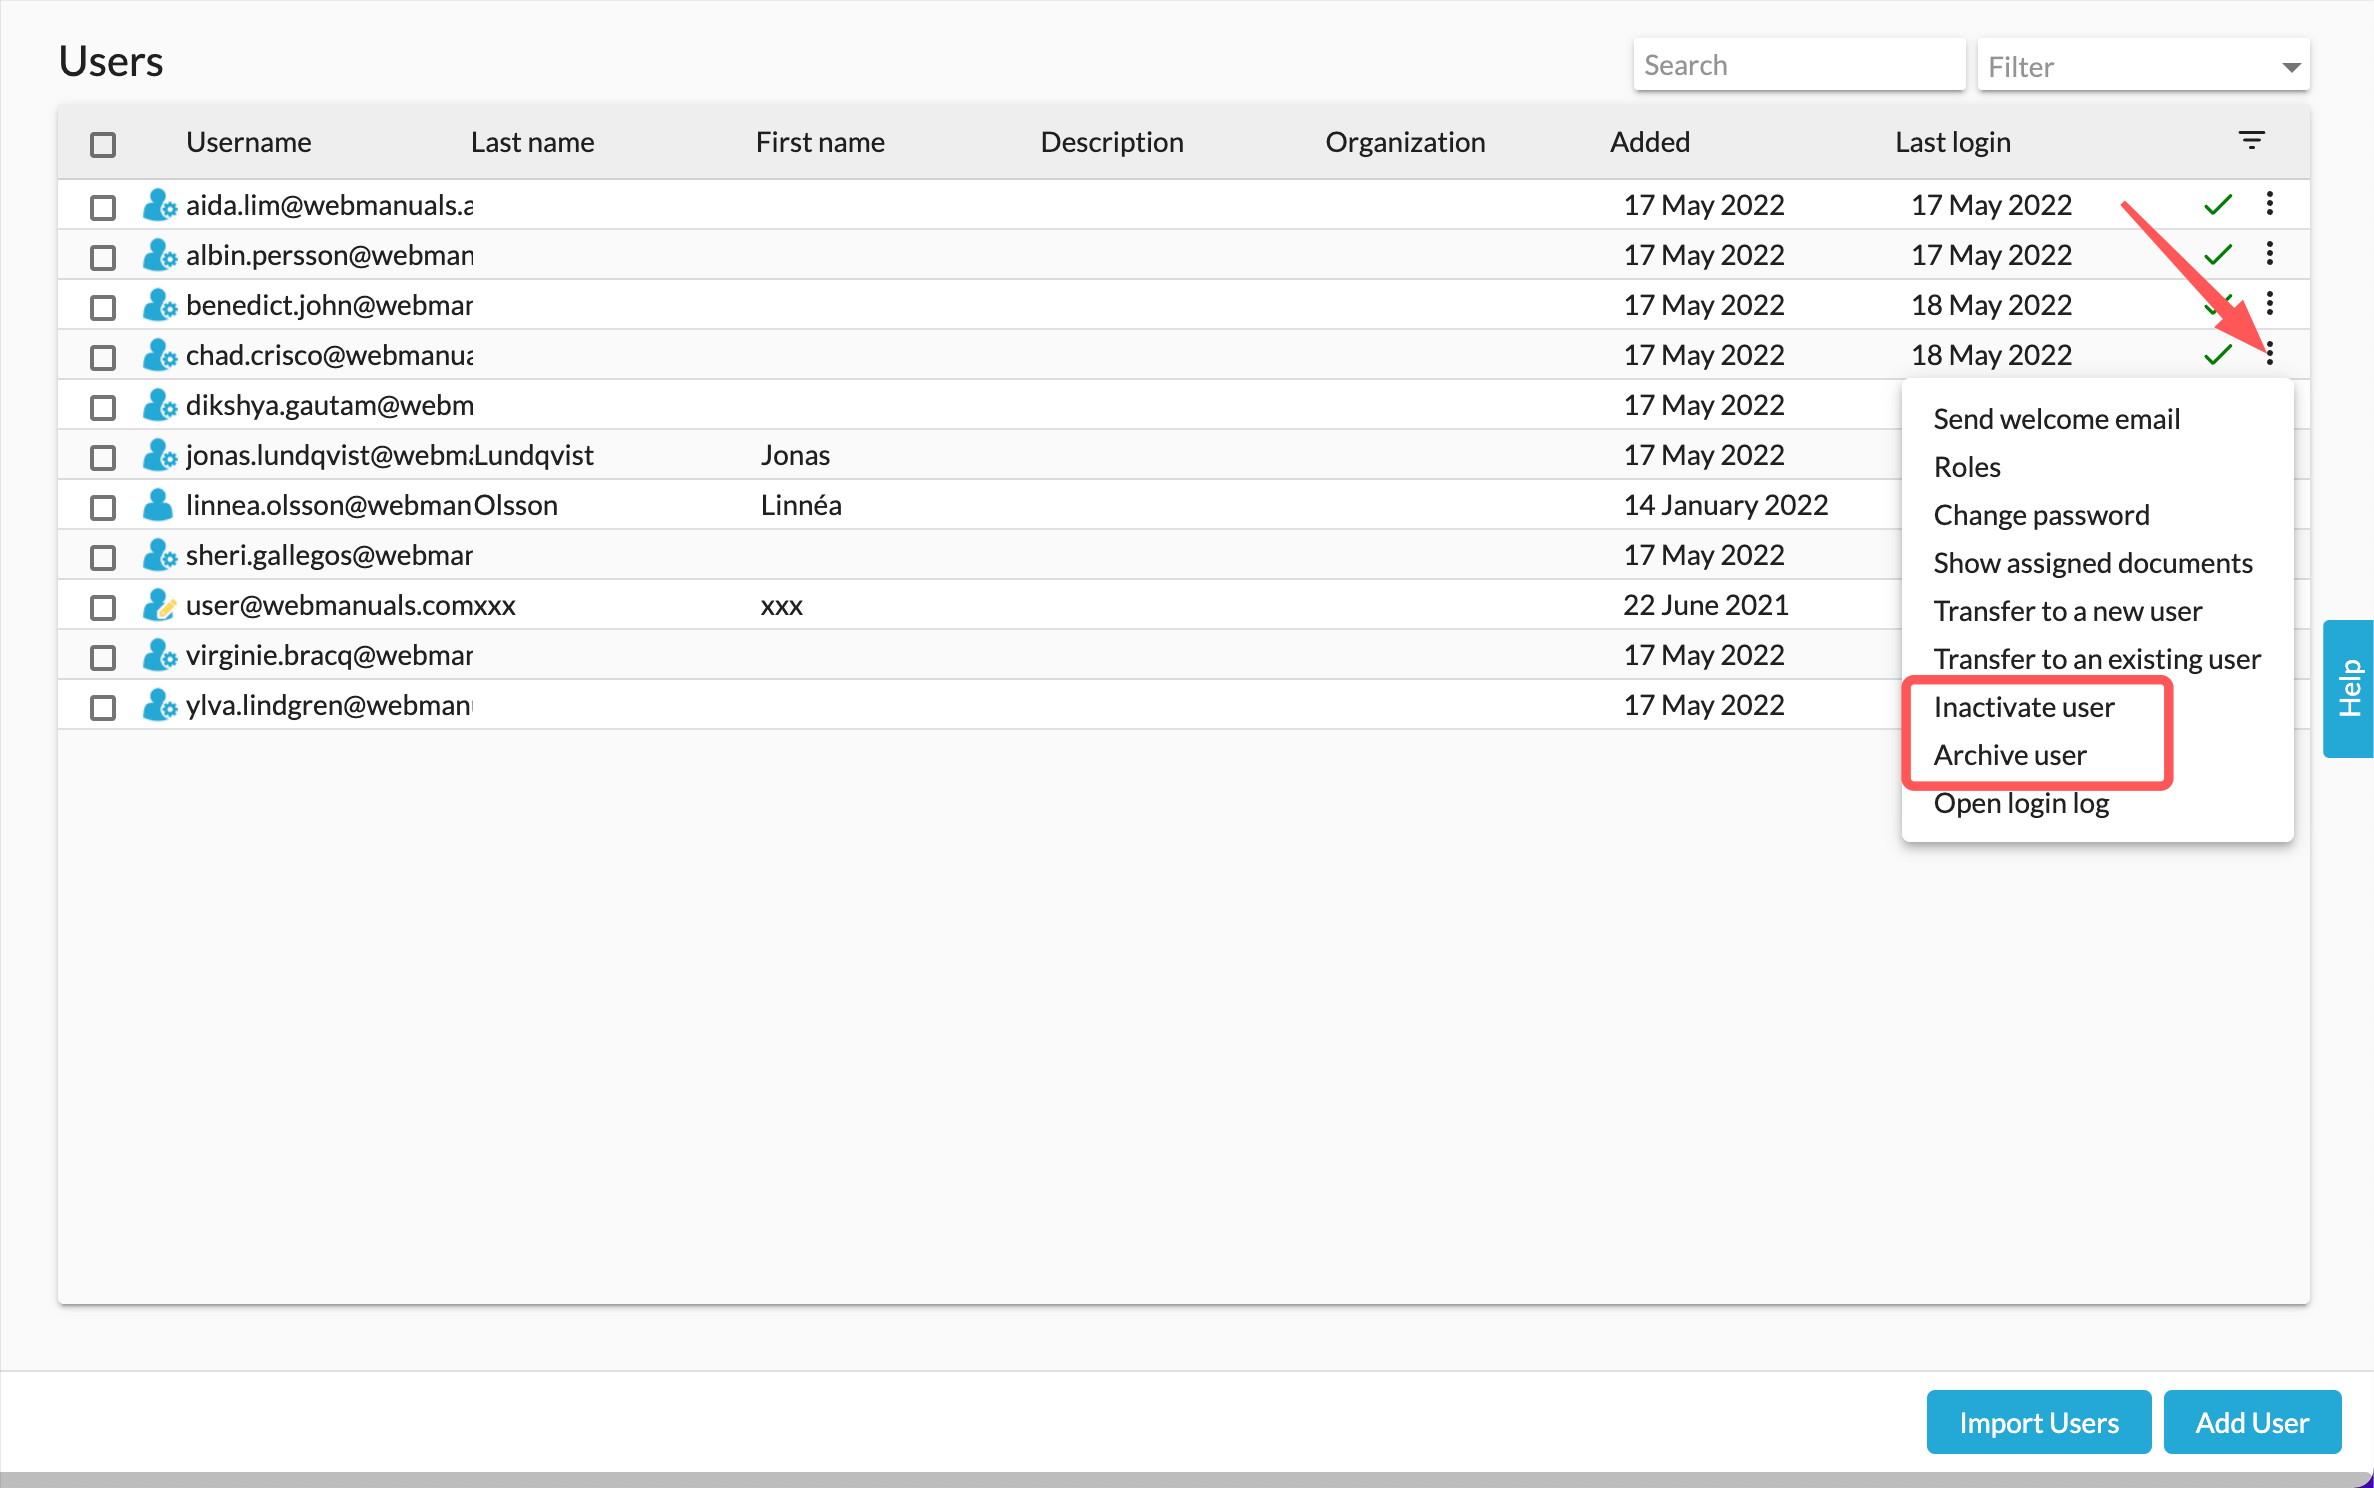Click the user icon beside ylva.lindgren
2374x1488 pixels.
pos(159,705)
